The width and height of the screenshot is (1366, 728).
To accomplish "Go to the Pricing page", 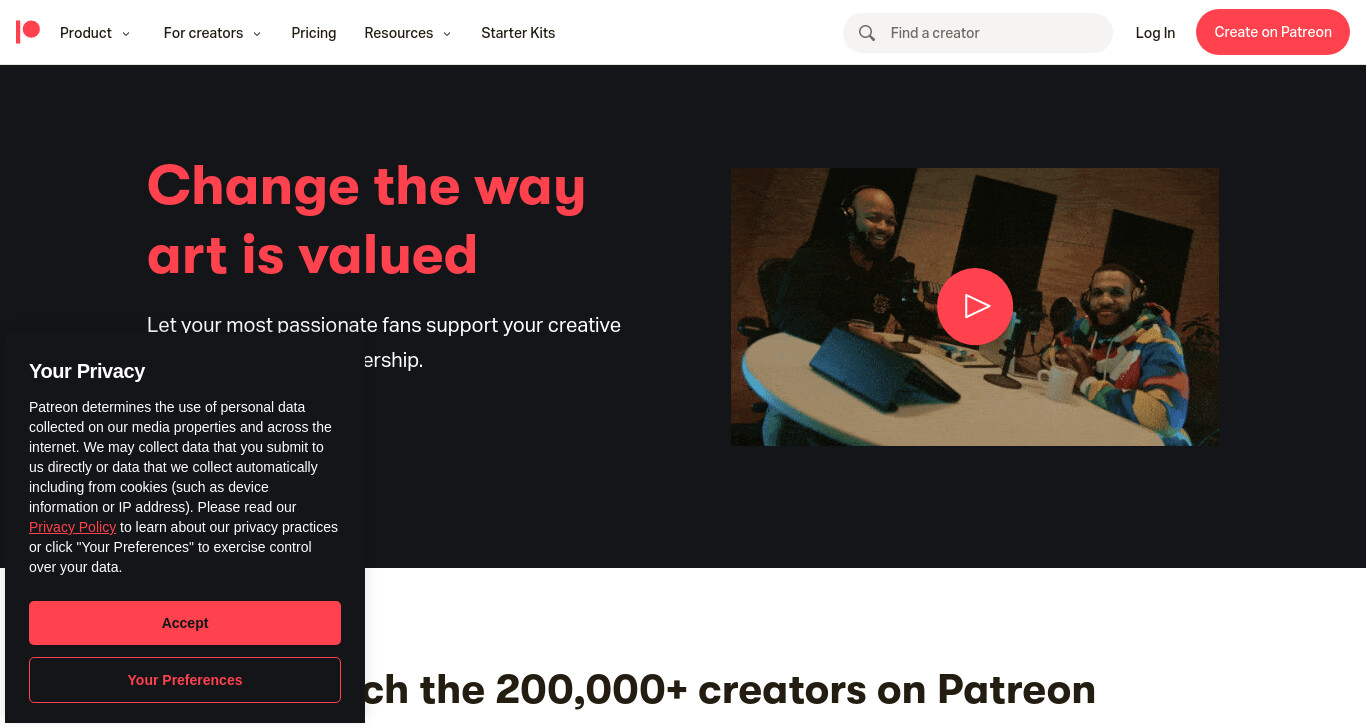I will pyautogui.click(x=314, y=33).
